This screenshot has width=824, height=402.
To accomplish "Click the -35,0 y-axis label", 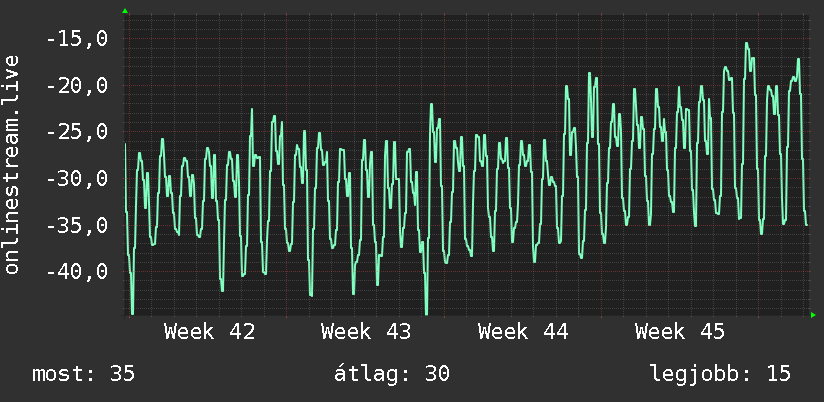I will point(77,225).
